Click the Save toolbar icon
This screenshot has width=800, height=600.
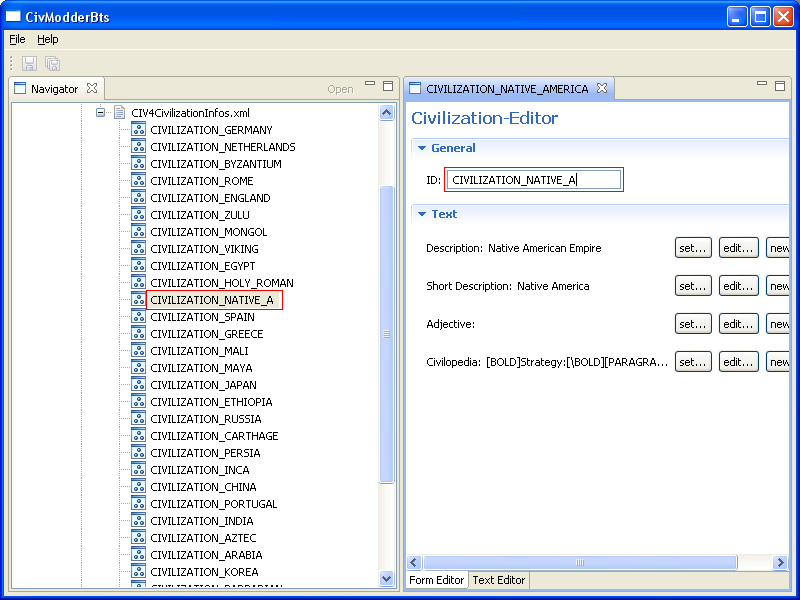(x=29, y=63)
